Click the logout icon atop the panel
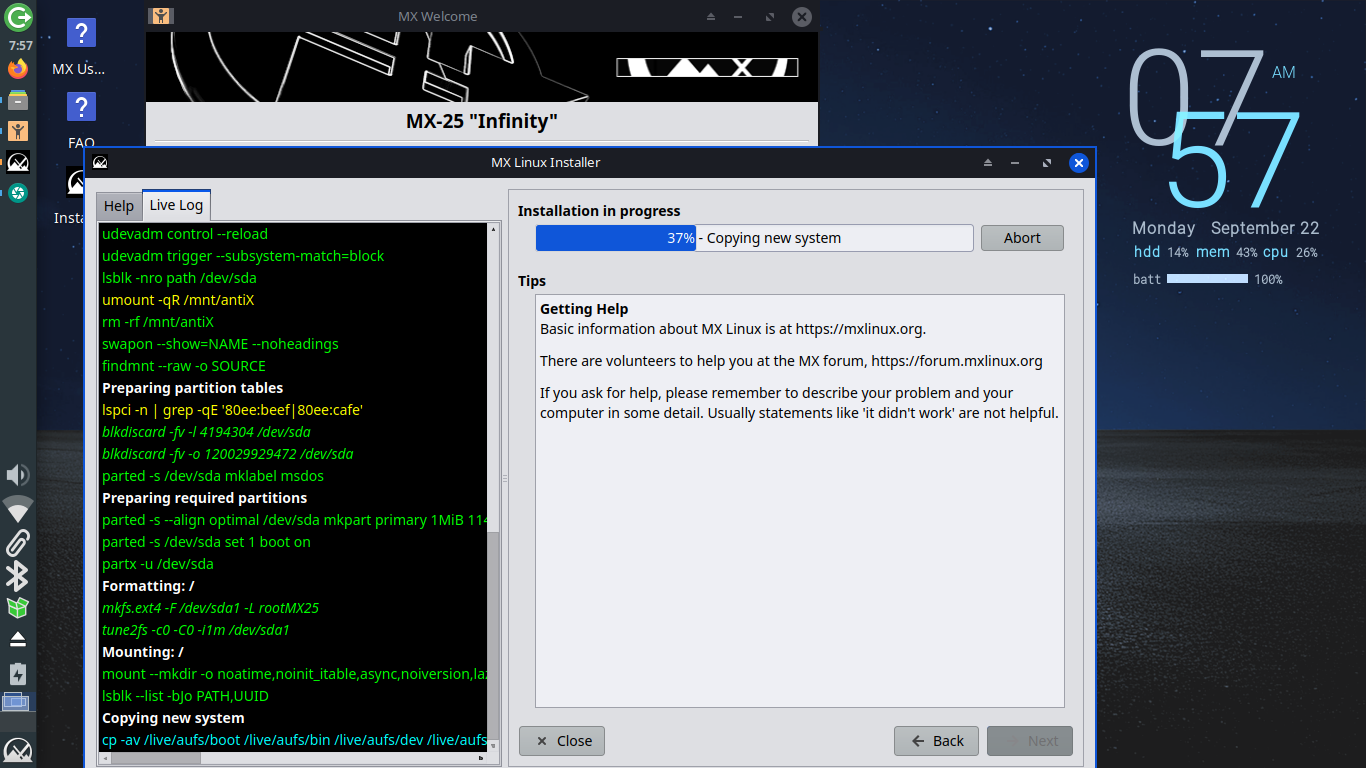 coord(18,17)
